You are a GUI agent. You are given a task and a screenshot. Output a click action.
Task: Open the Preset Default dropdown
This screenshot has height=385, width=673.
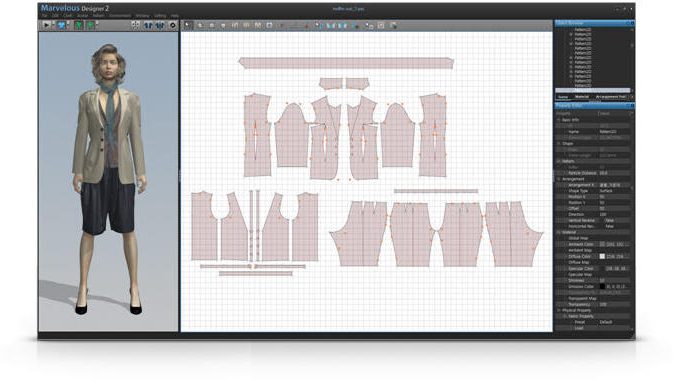(x=614, y=322)
